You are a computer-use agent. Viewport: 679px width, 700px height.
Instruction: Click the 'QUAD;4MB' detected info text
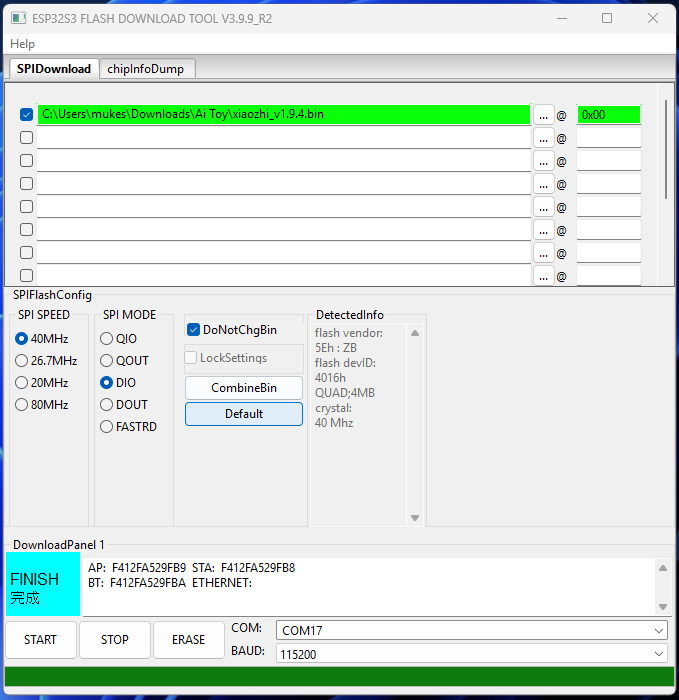(345, 393)
